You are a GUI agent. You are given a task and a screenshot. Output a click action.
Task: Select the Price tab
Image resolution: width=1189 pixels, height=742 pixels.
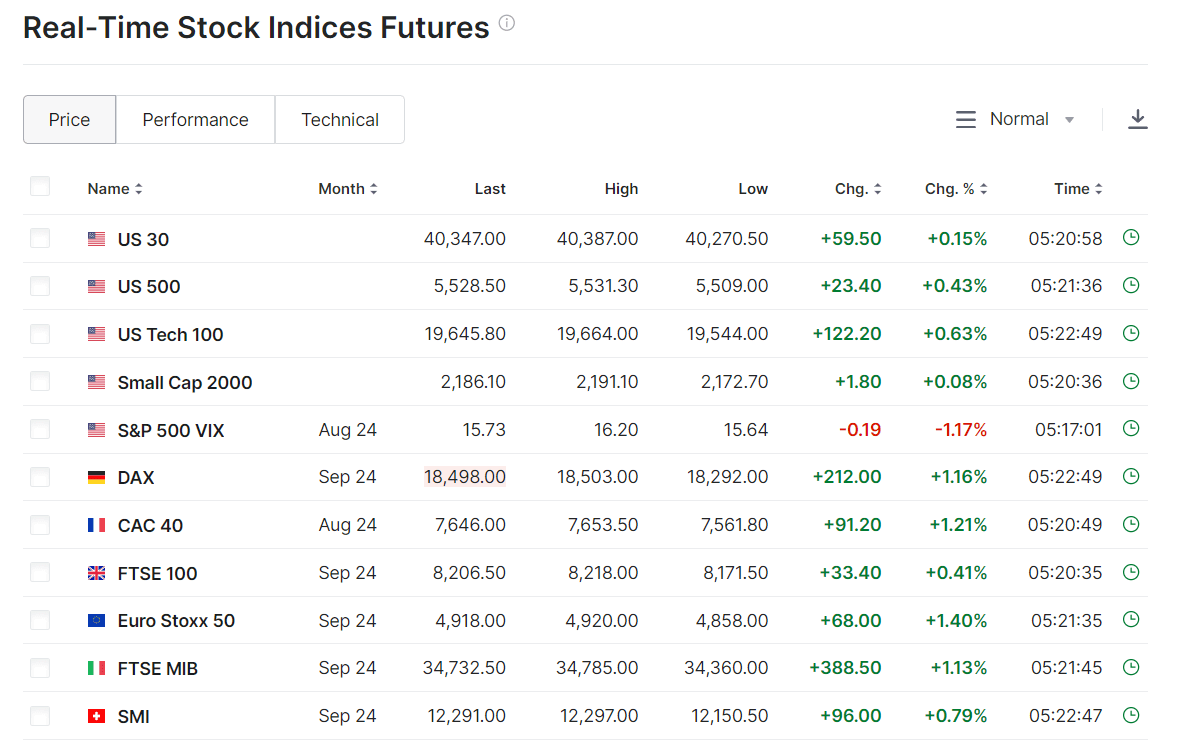70,119
